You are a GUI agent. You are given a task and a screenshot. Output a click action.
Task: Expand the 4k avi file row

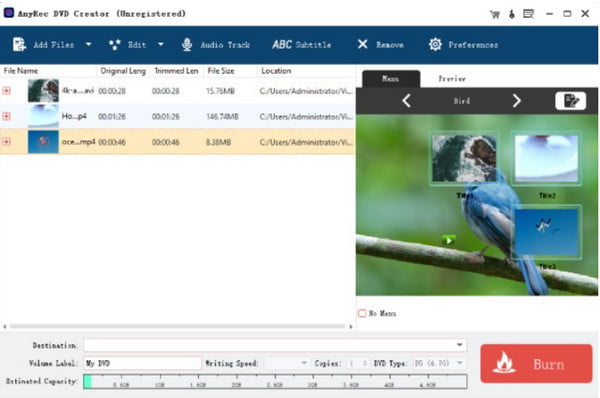pyautogui.click(x=7, y=91)
